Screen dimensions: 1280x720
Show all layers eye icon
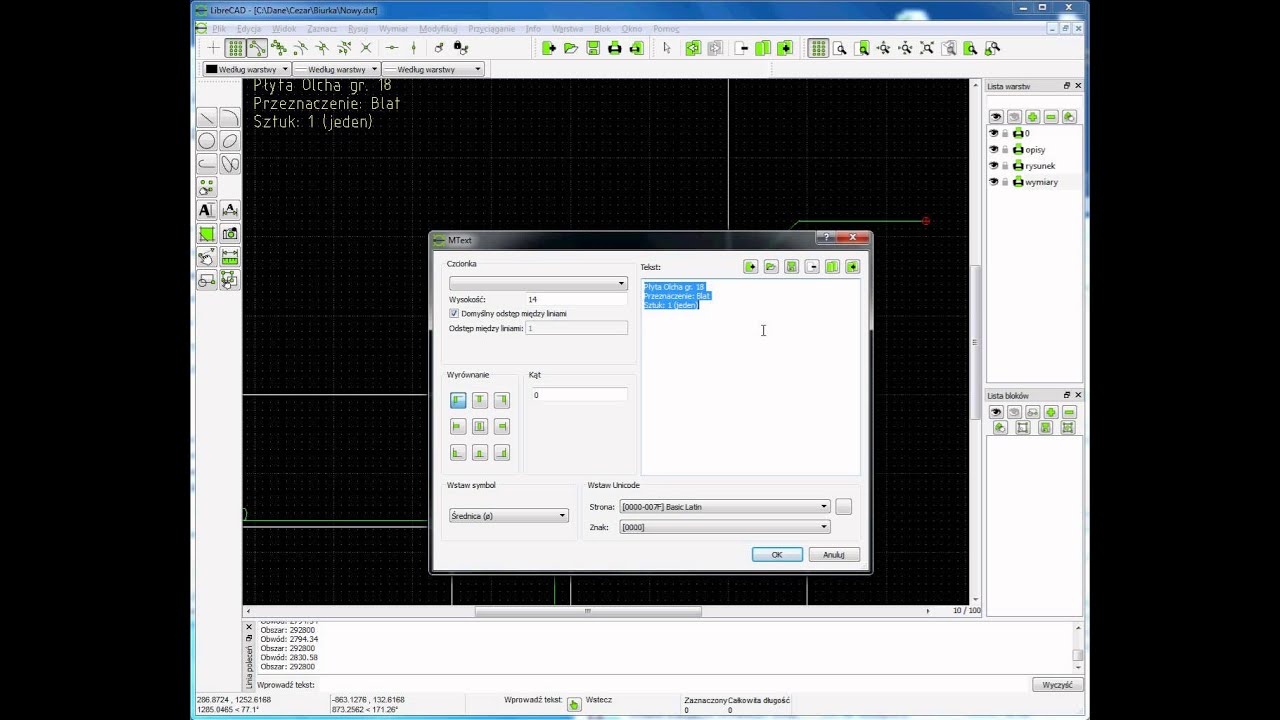(996, 117)
